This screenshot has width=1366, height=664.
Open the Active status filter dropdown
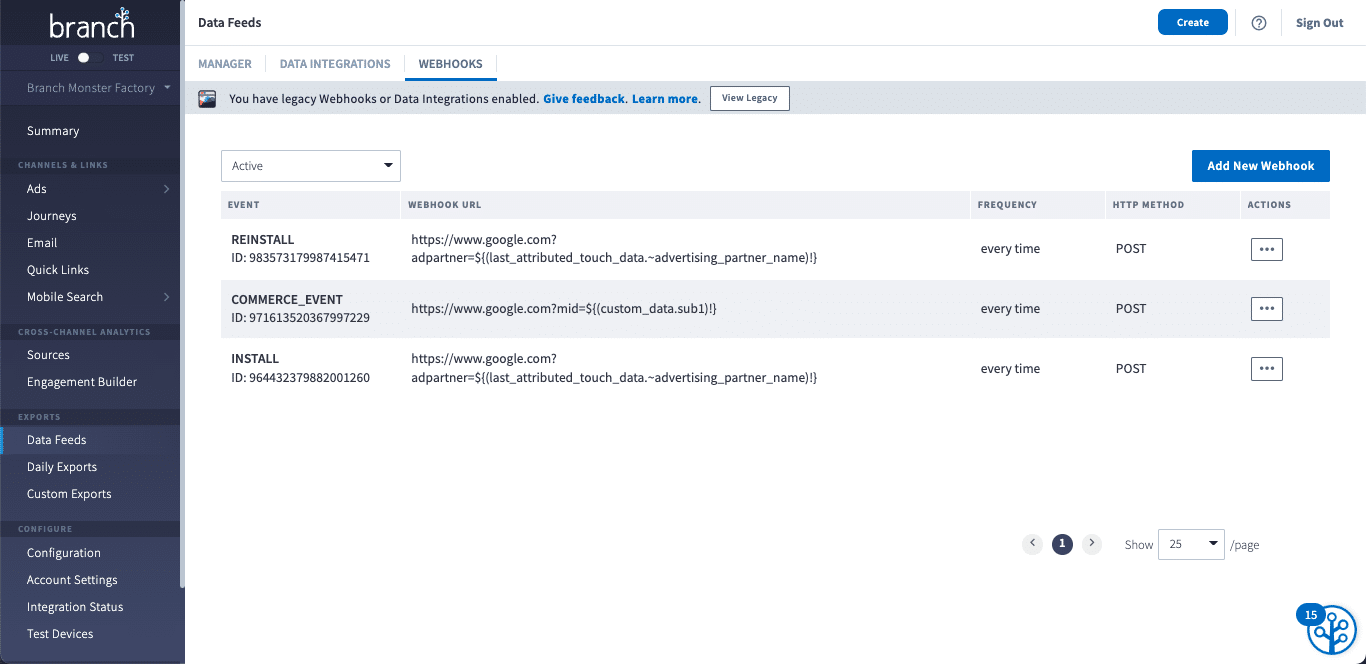pos(310,165)
